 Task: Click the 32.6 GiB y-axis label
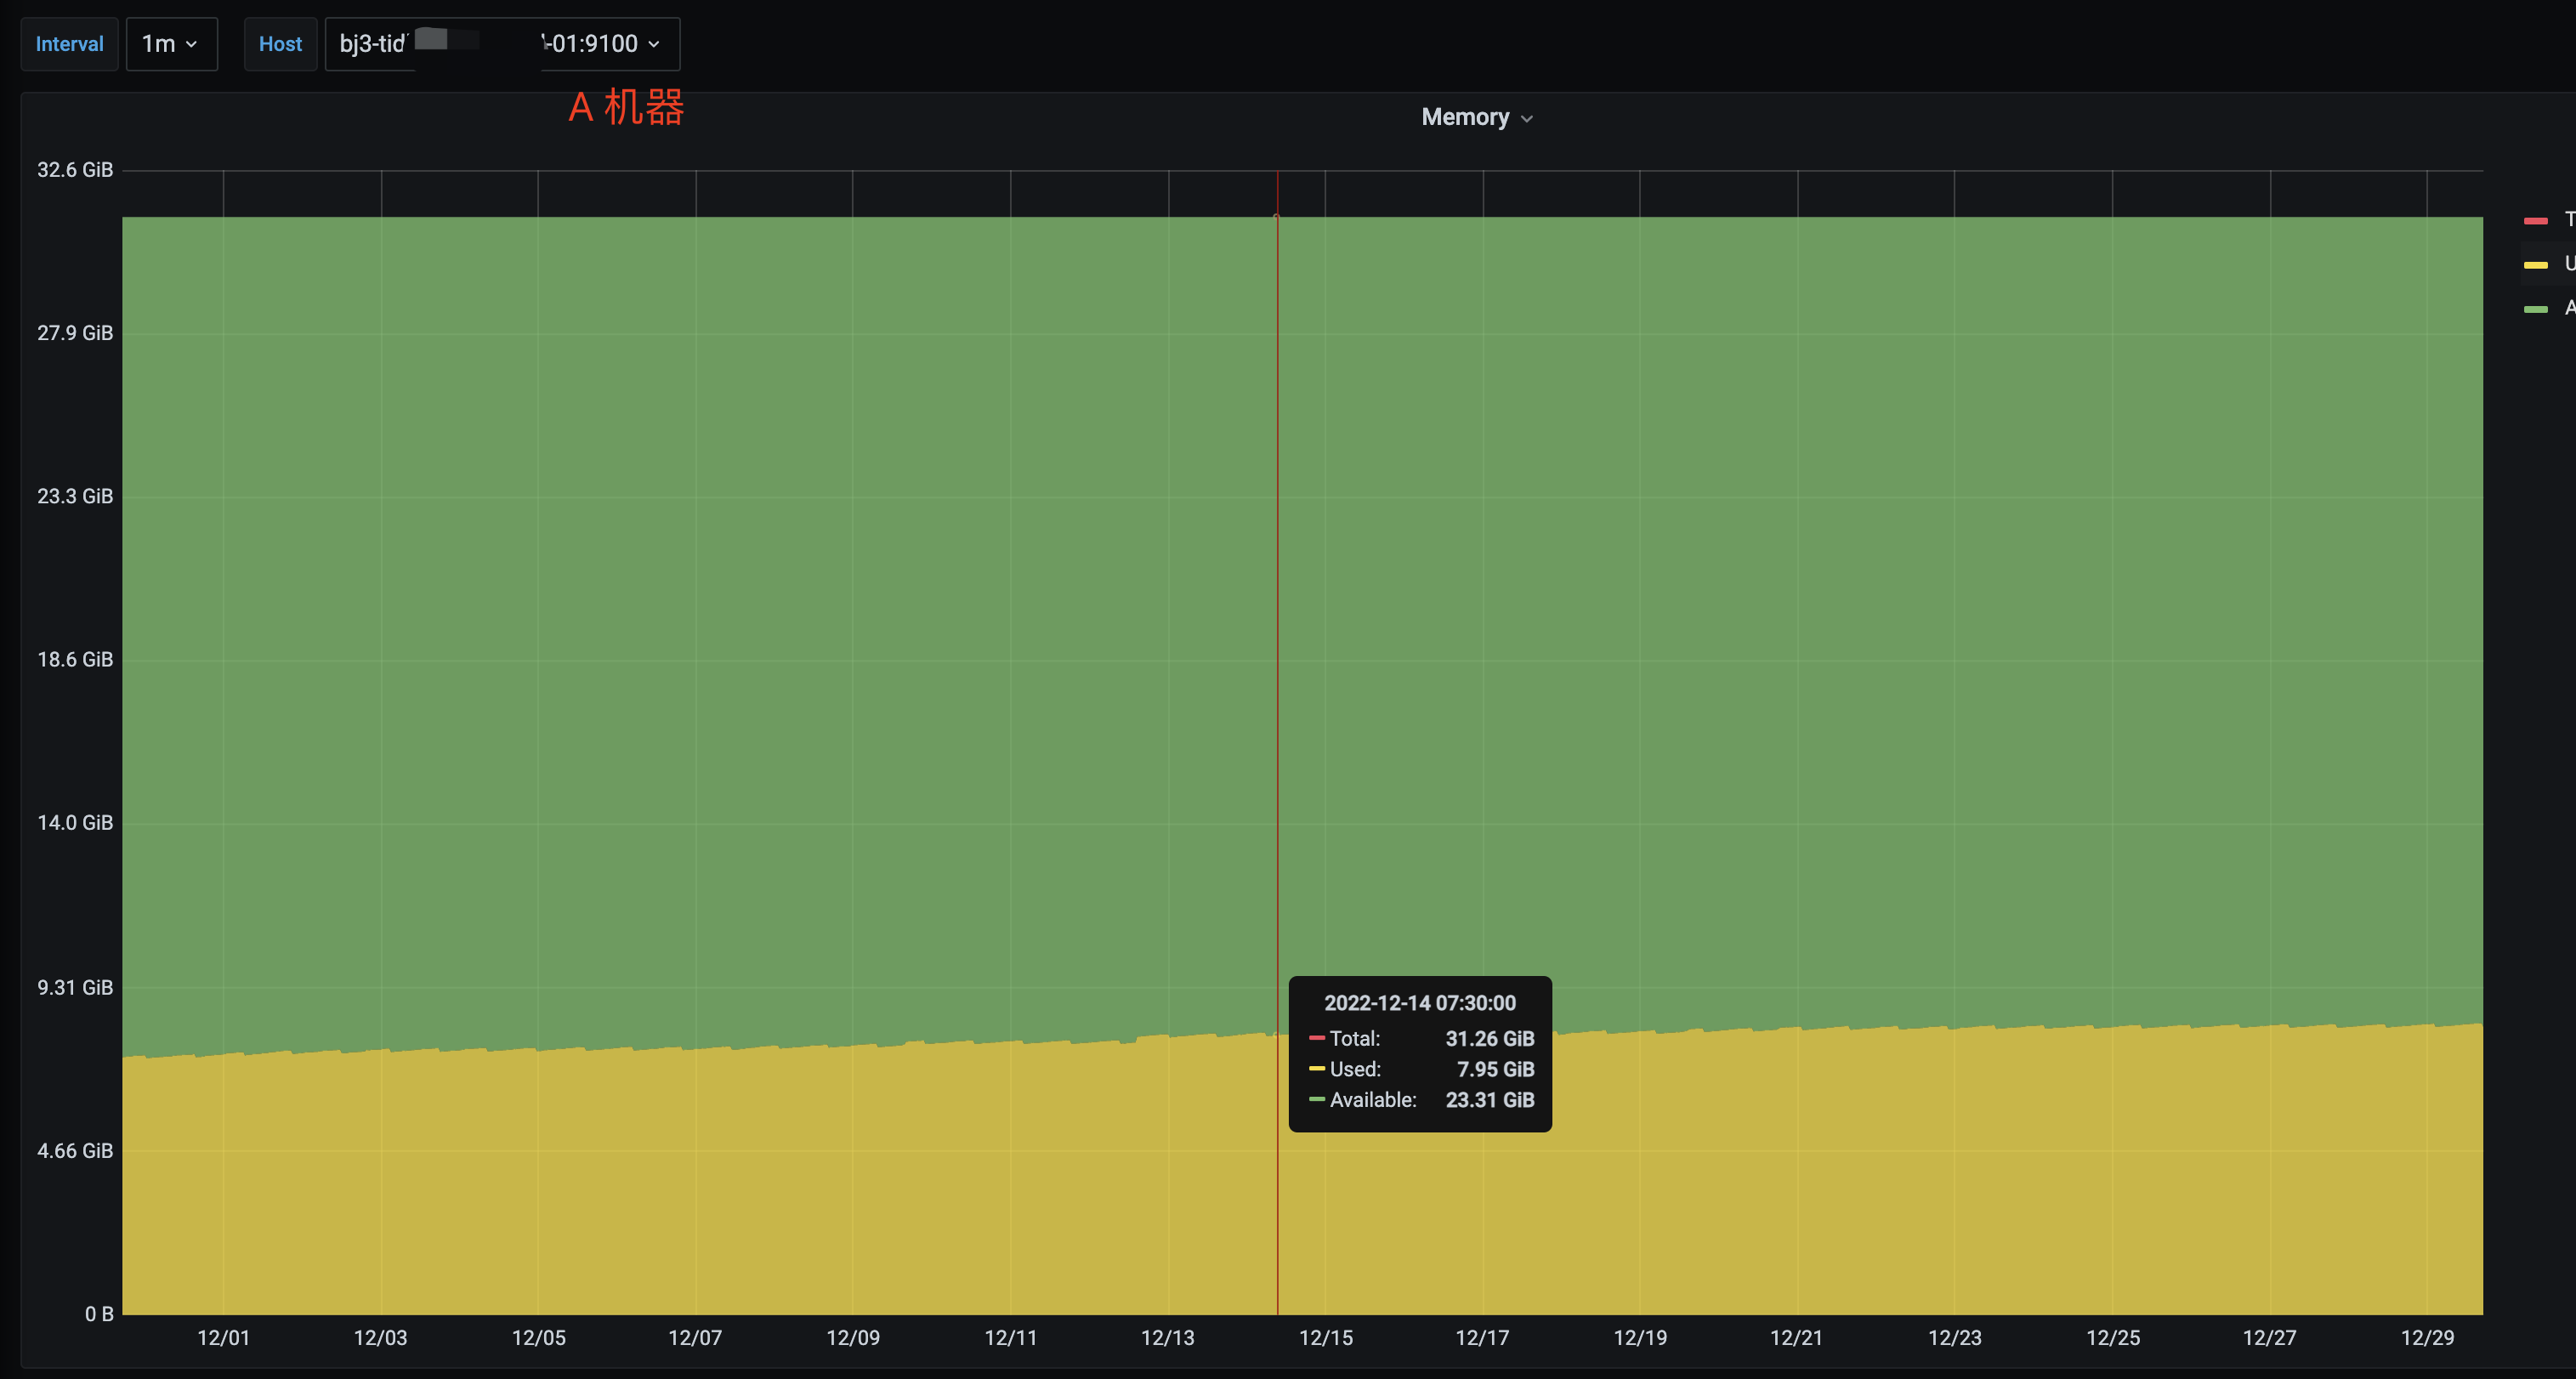pyautogui.click(x=75, y=170)
